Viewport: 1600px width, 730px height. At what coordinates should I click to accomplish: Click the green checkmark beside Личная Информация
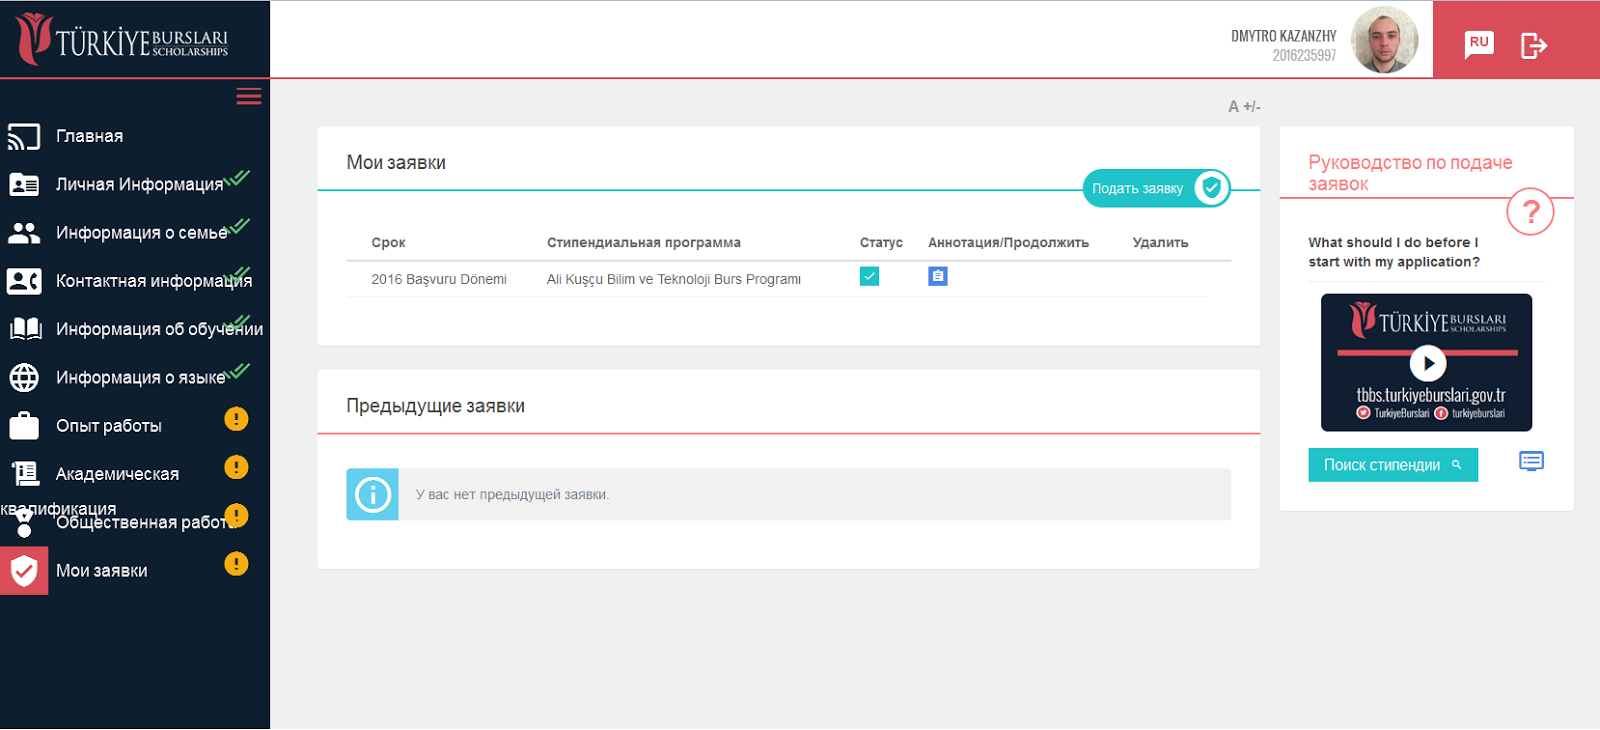(x=237, y=178)
